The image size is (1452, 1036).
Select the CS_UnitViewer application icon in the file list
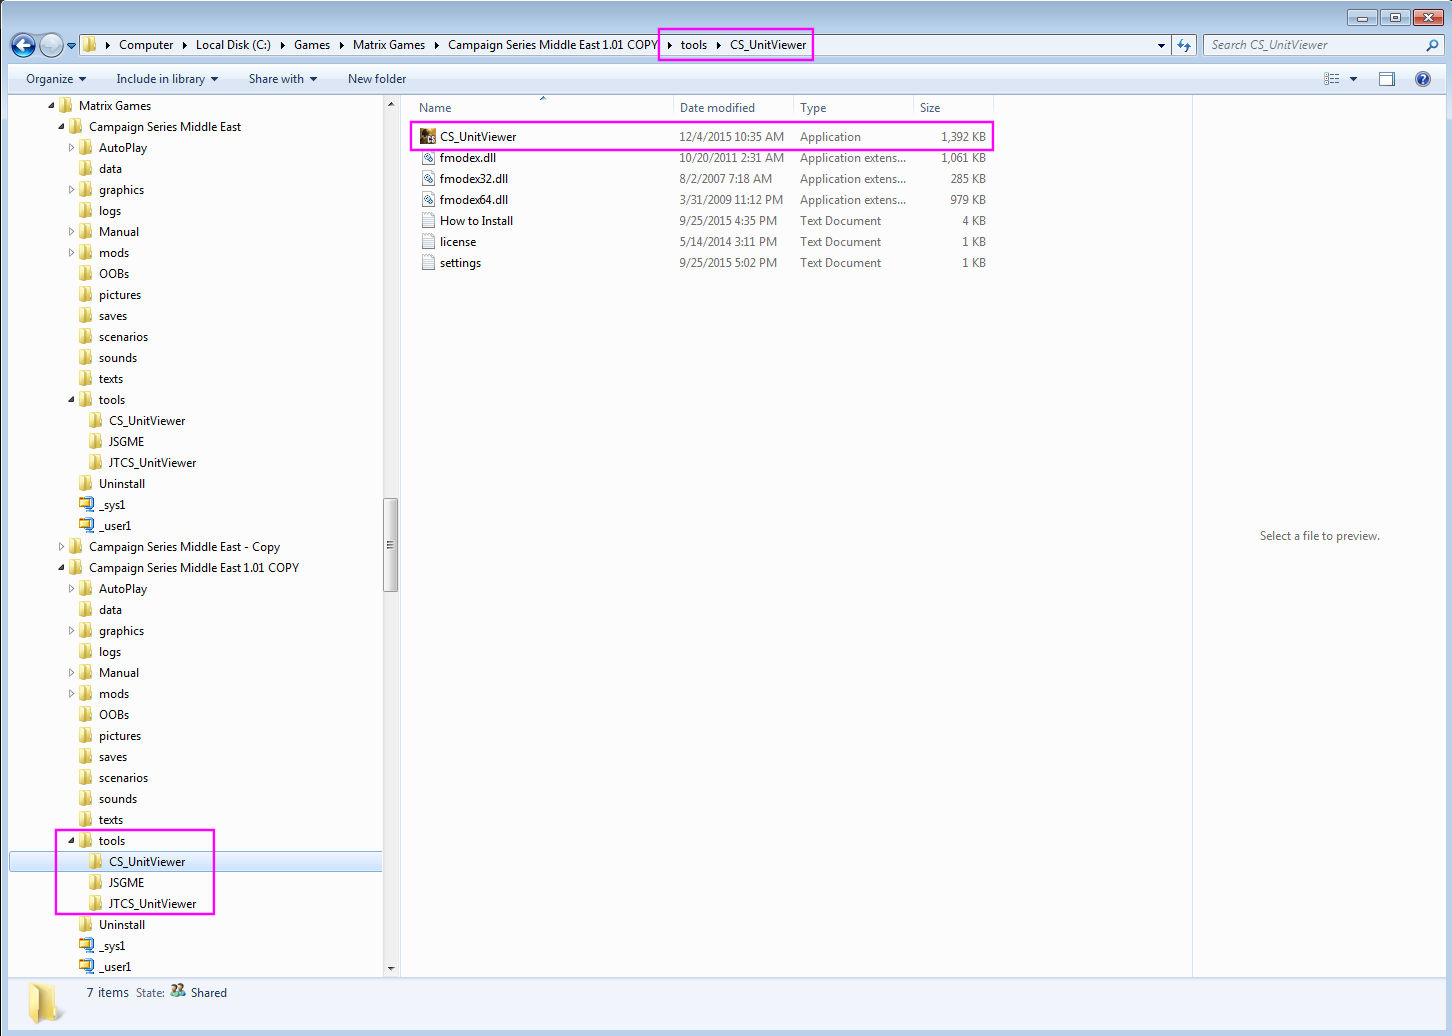(x=428, y=137)
